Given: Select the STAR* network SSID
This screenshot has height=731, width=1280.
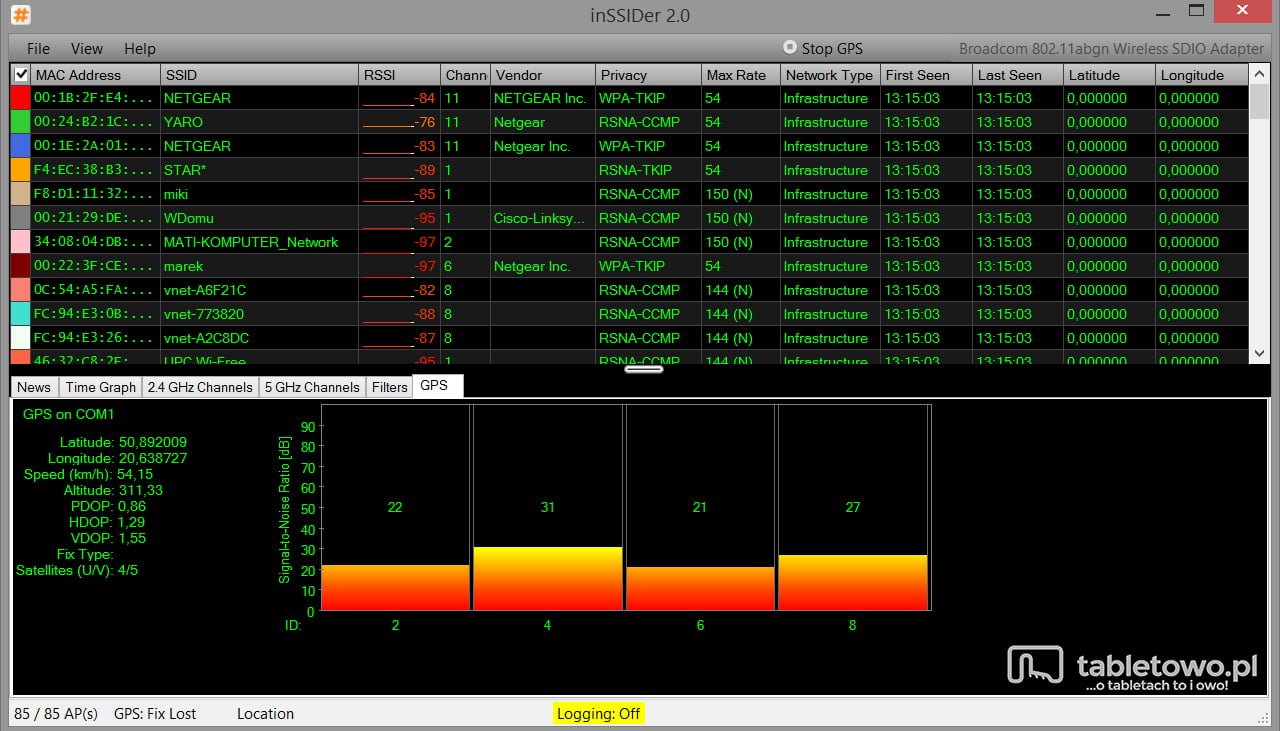Looking at the screenshot, I should tap(185, 170).
